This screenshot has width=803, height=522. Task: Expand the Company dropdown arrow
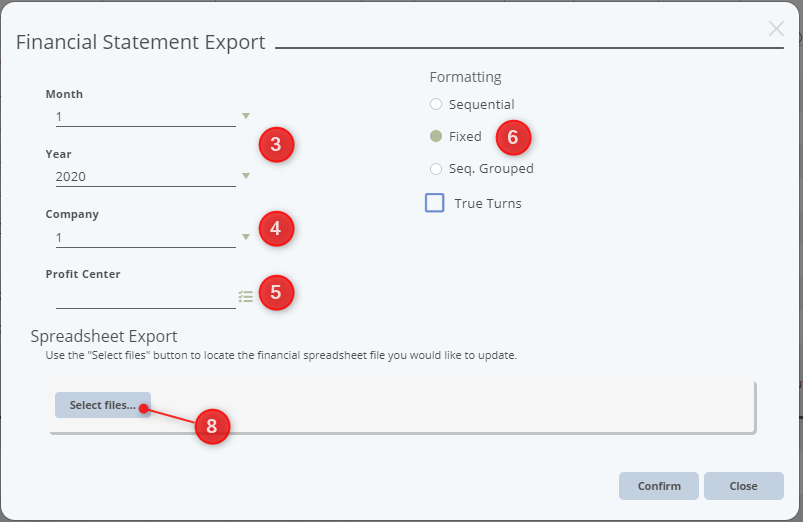(246, 237)
